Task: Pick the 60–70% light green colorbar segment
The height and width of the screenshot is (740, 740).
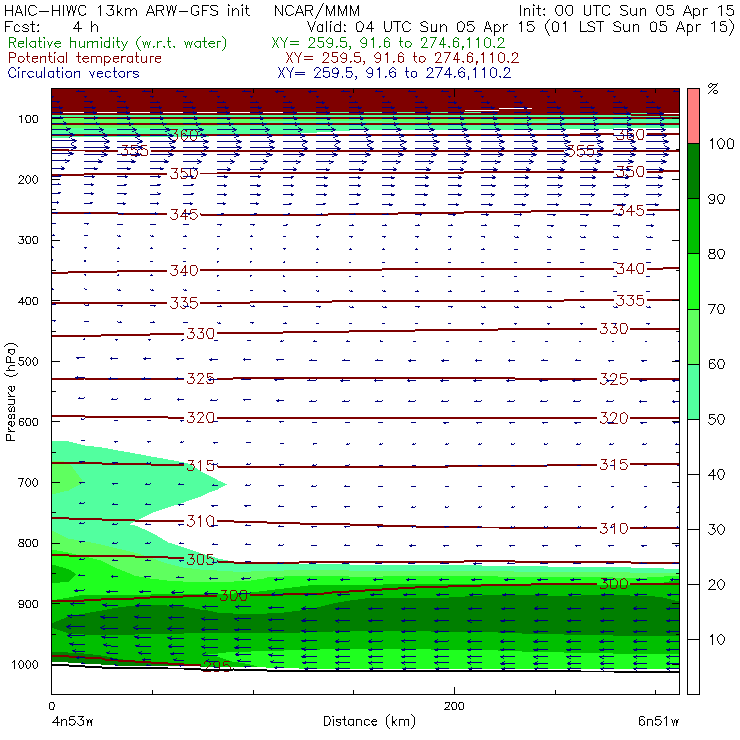Action: click(693, 336)
